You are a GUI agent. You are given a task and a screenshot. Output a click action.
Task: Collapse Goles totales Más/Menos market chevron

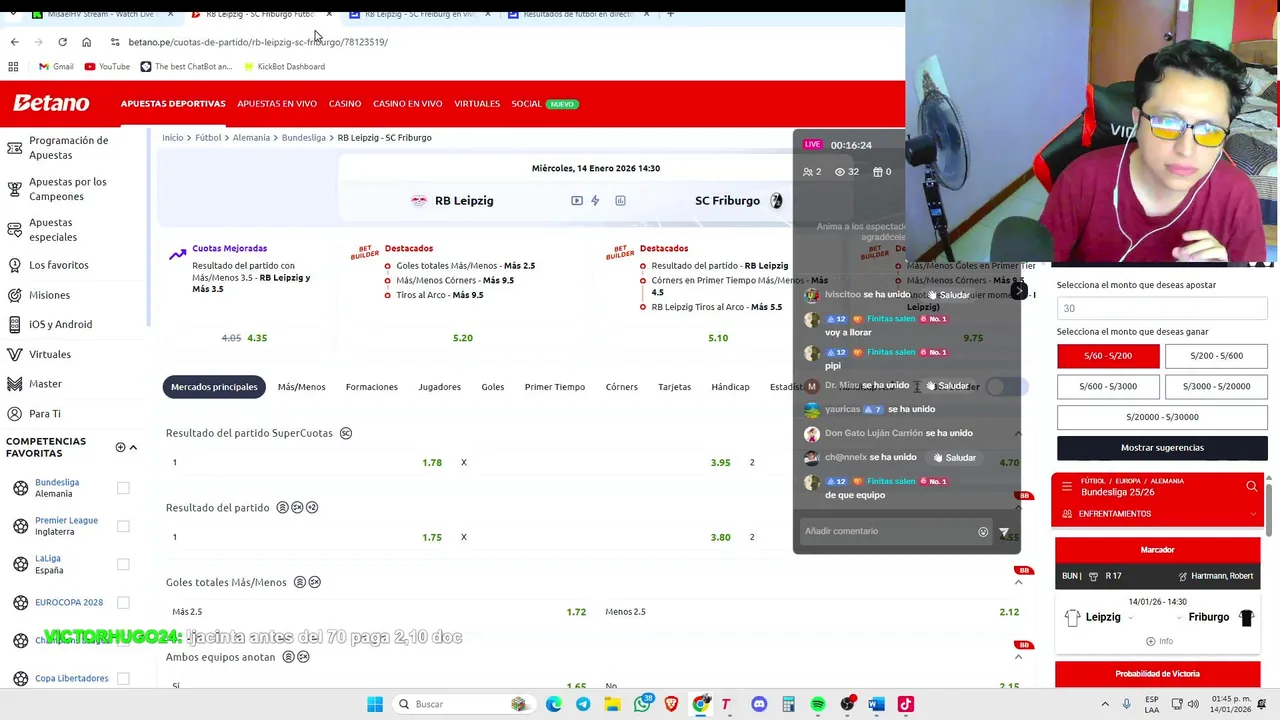[1018, 582]
